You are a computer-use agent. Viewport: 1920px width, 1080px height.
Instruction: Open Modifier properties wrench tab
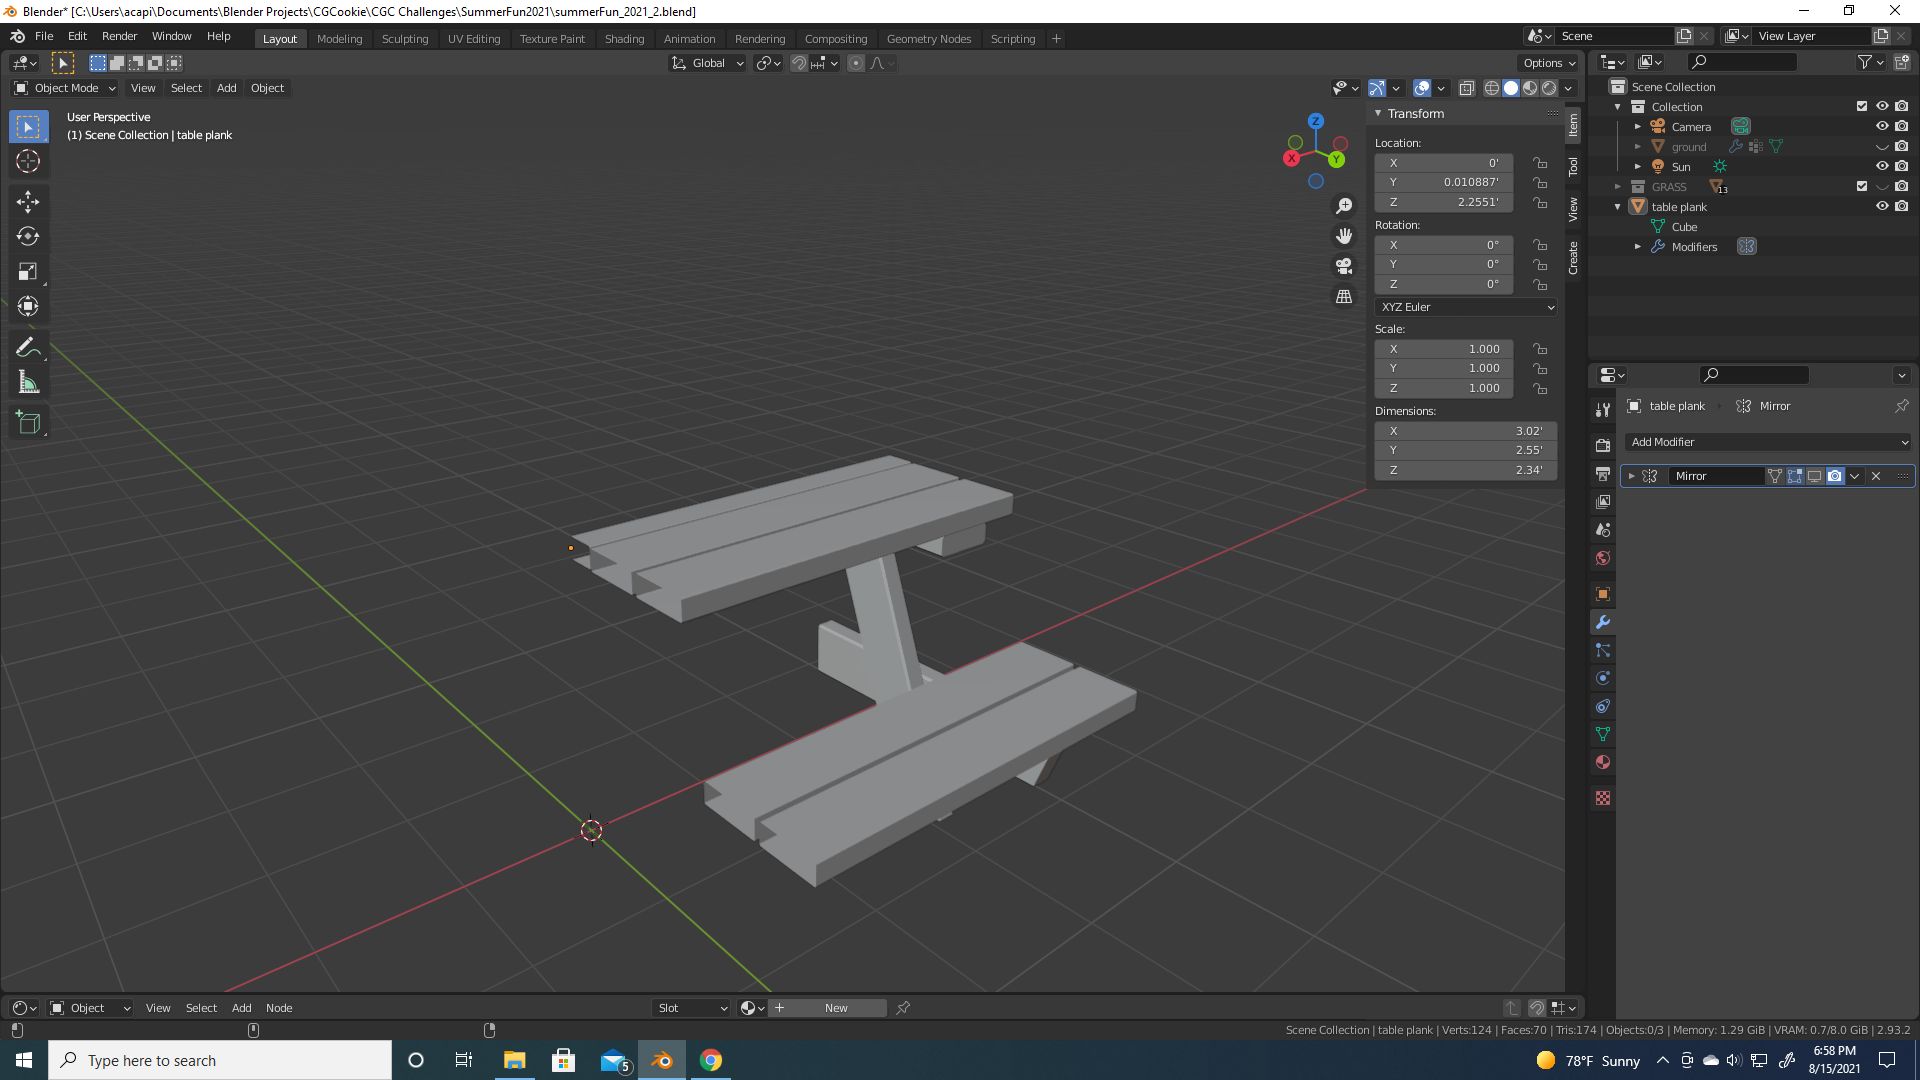1603,622
